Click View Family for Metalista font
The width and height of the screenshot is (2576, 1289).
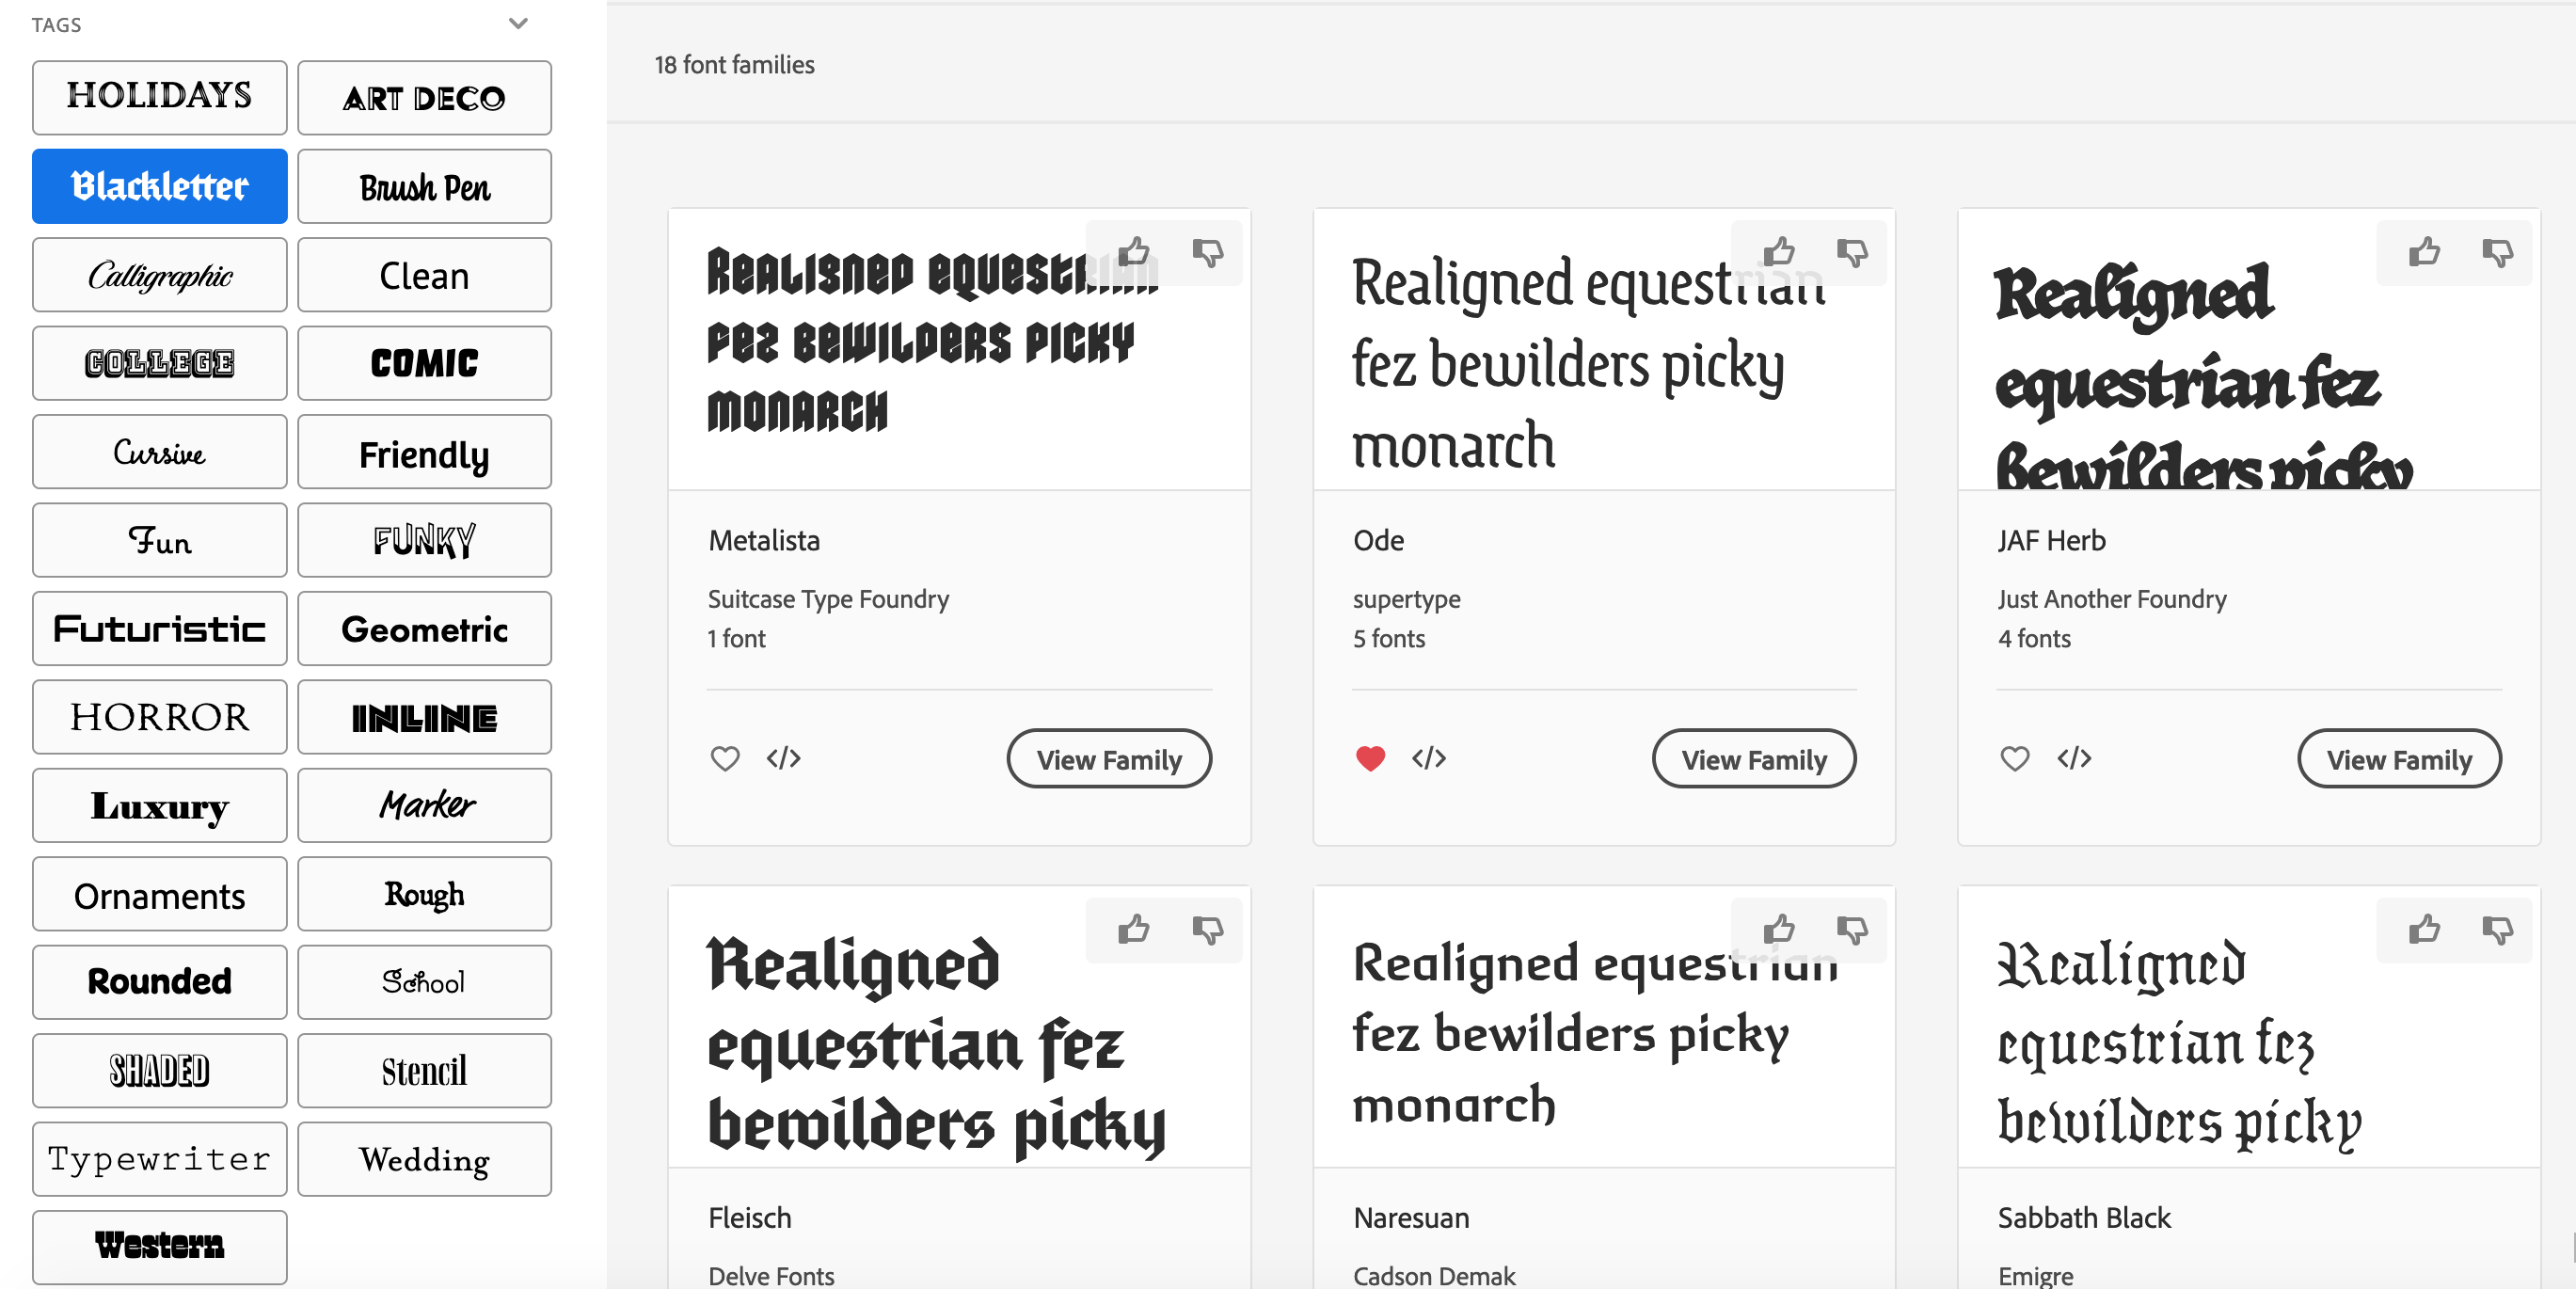point(1109,759)
